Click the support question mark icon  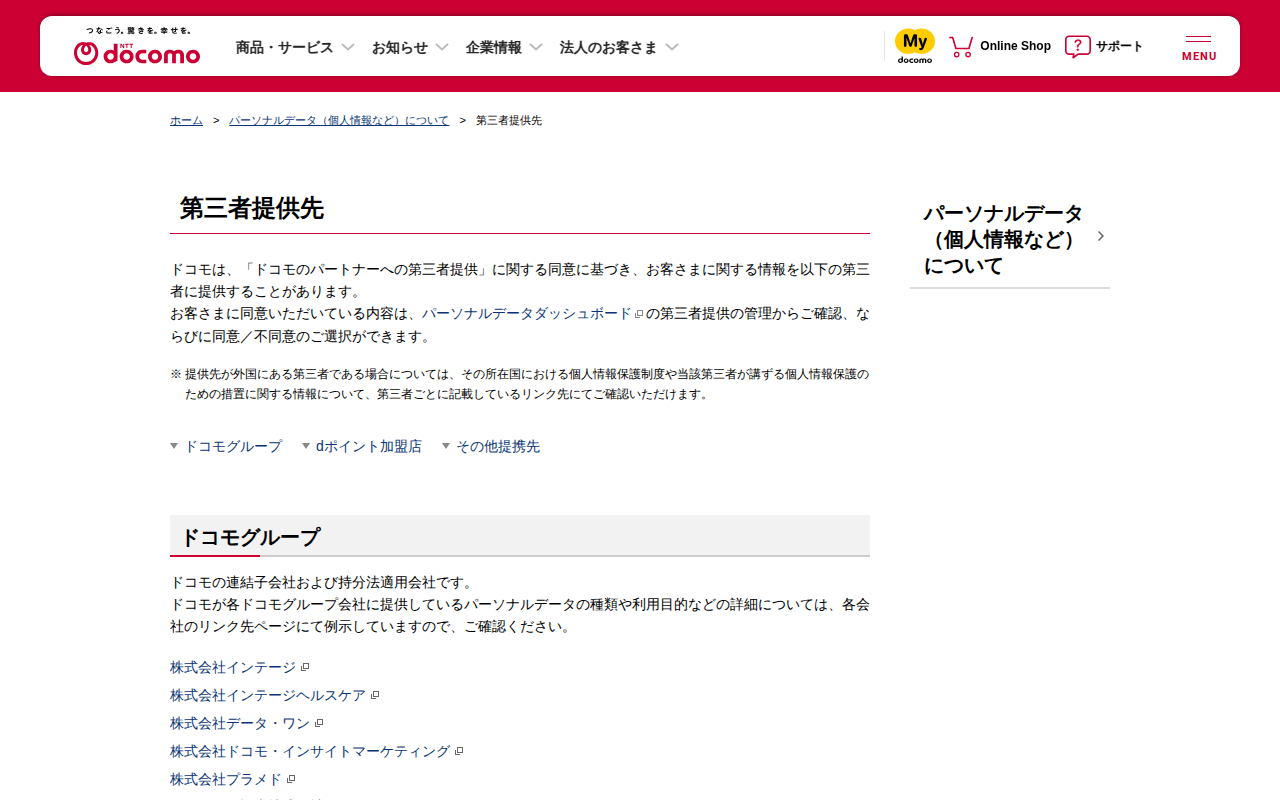pos(1077,46)
